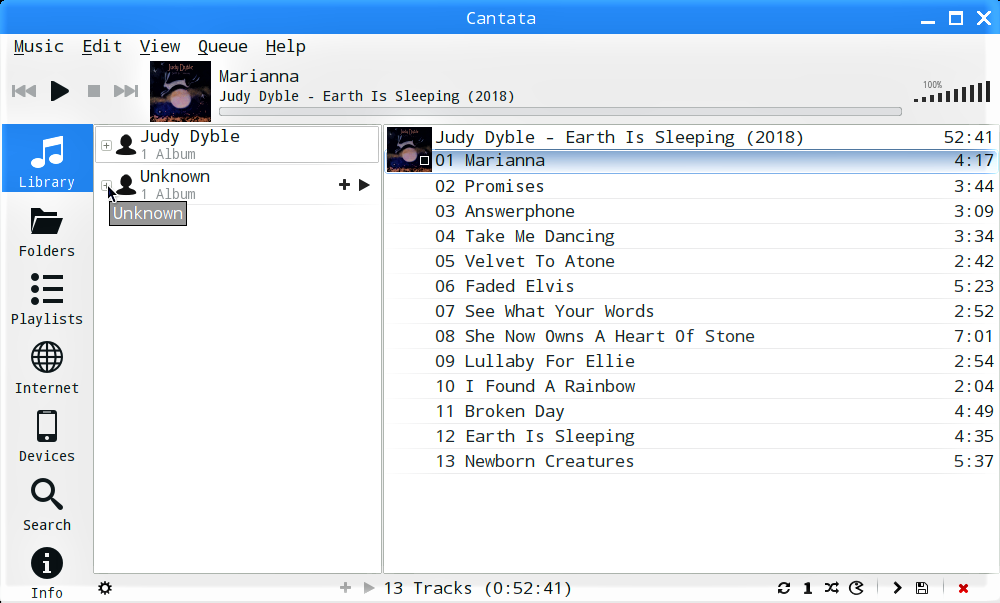This screenshot has height=603, width=1000.
Task: Select track 05 Velvet To Atone
Action: 691,261
